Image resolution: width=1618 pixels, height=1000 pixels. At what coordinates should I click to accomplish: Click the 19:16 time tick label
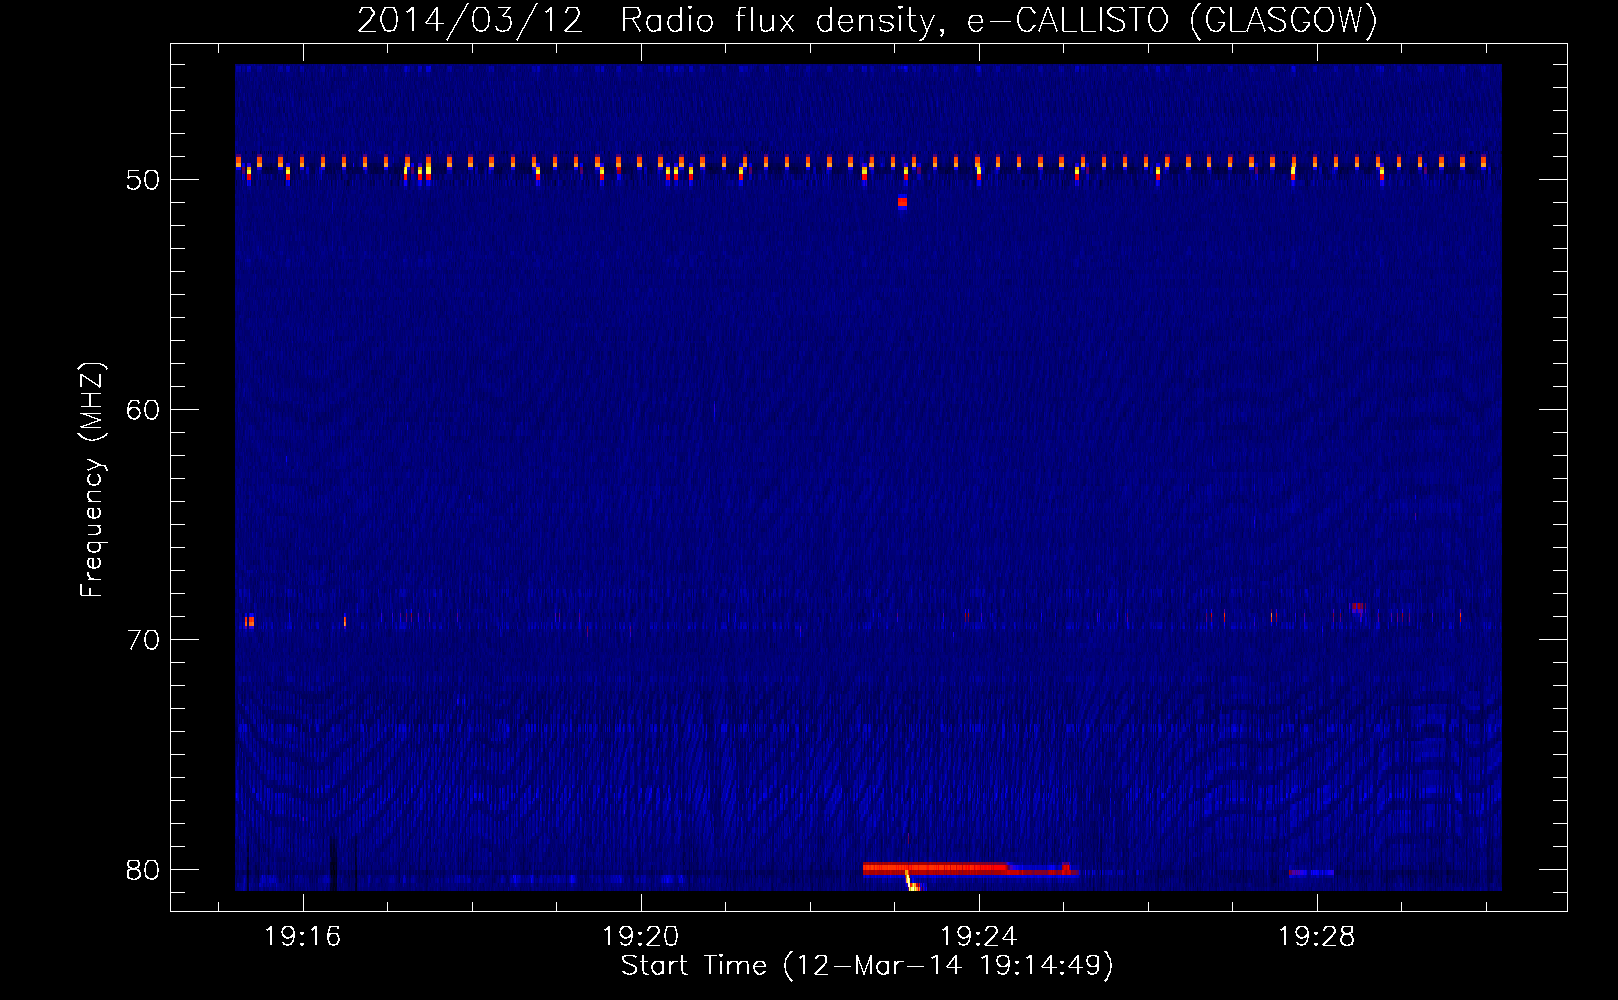[302, 937]
